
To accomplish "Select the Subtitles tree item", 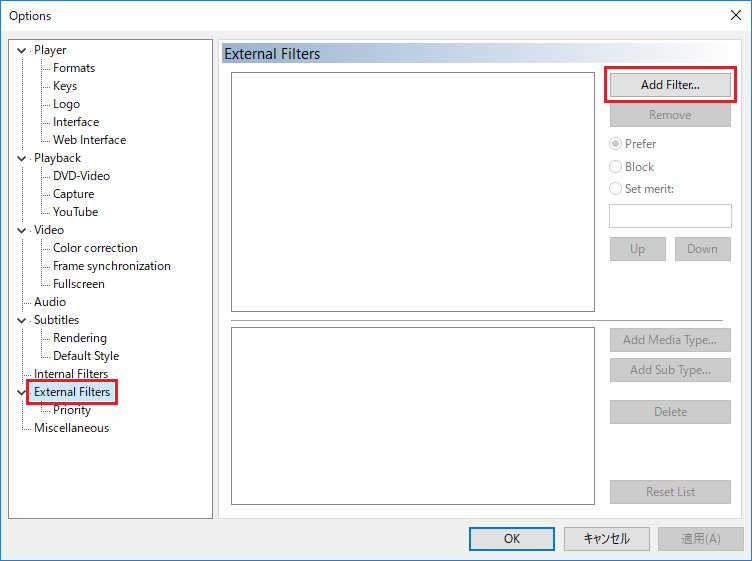I will pos(56,320).
